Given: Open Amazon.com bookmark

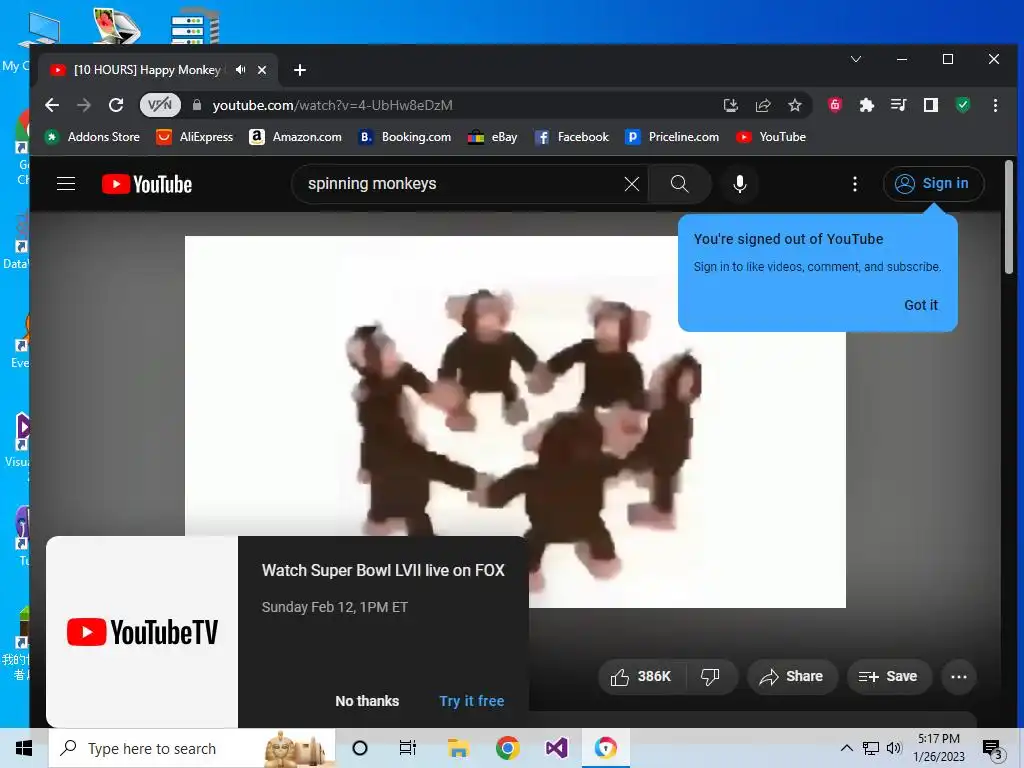Looking at the screenshot, I should (295, 137).
